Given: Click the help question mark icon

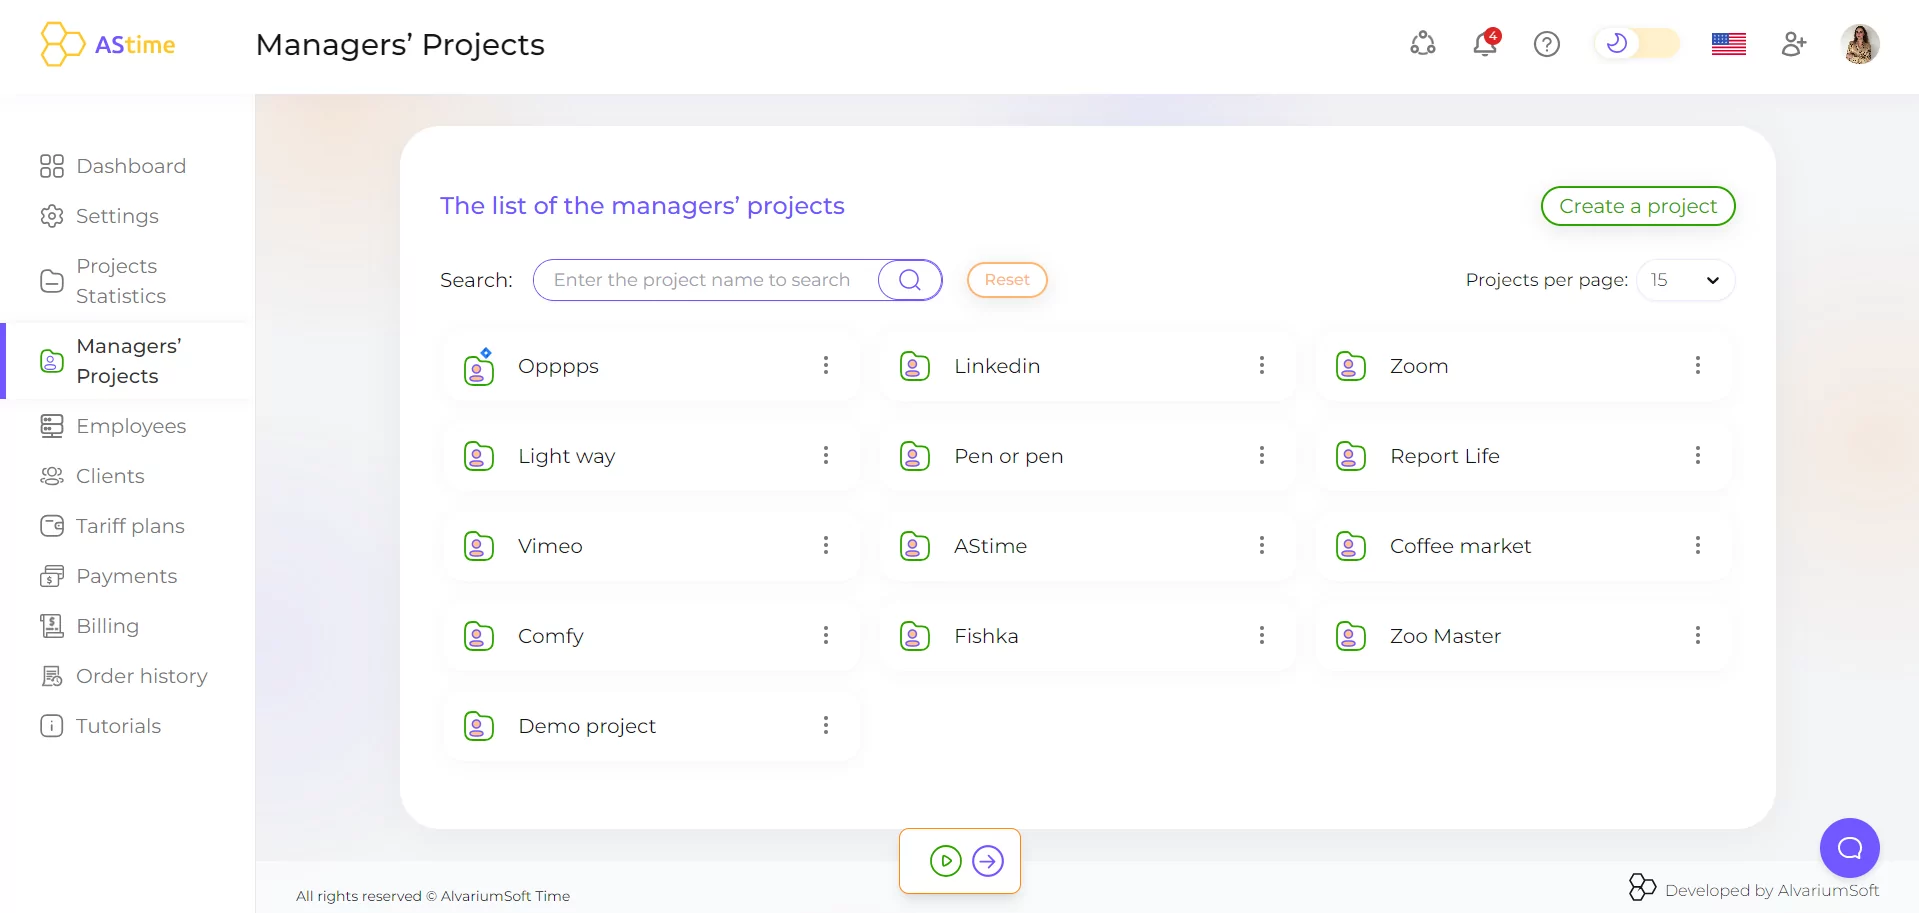Looking at the screenshot, I should pos(1546,44).
